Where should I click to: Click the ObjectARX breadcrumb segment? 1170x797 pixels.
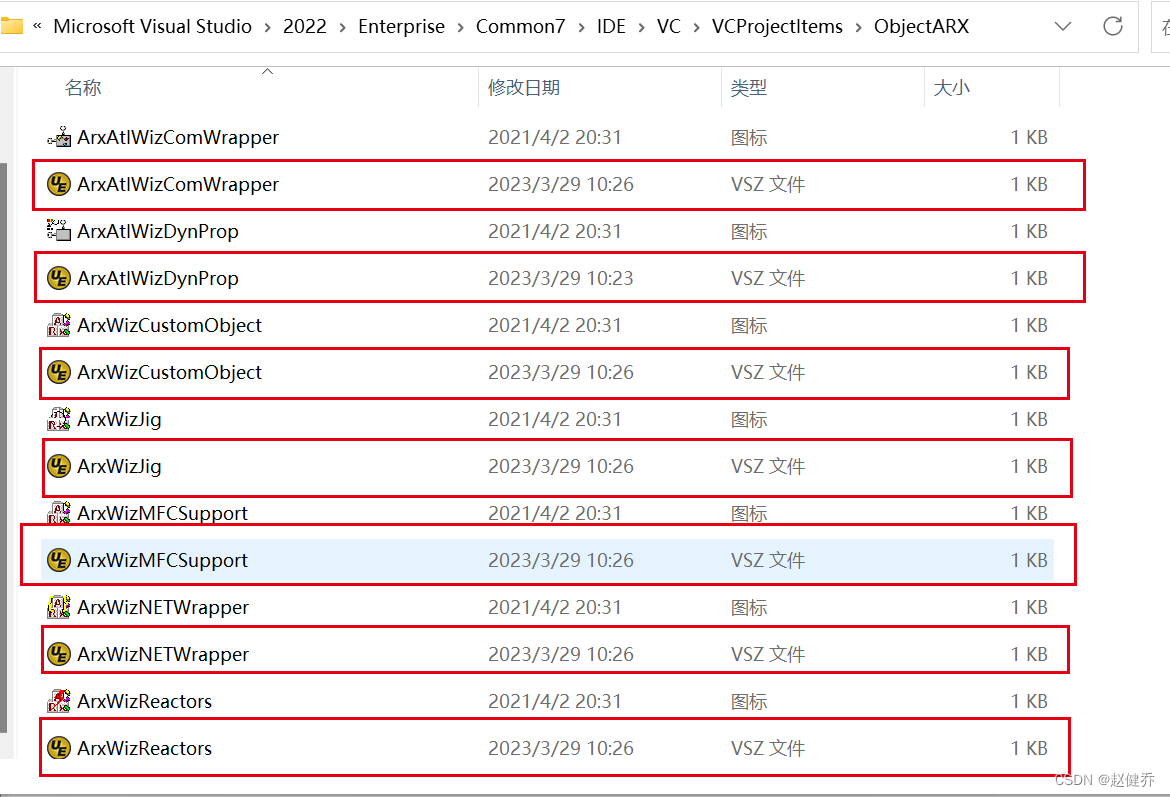(922, 26)
